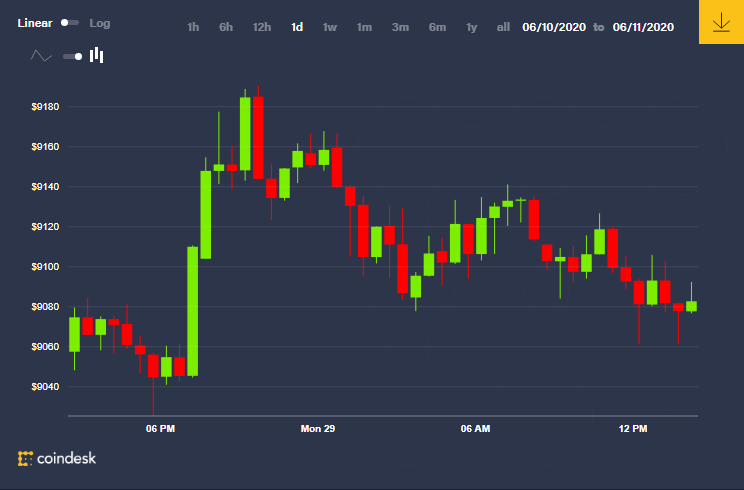Select the all time range
The height and width of the screenshot is (490, 744).
pos(503,27)
